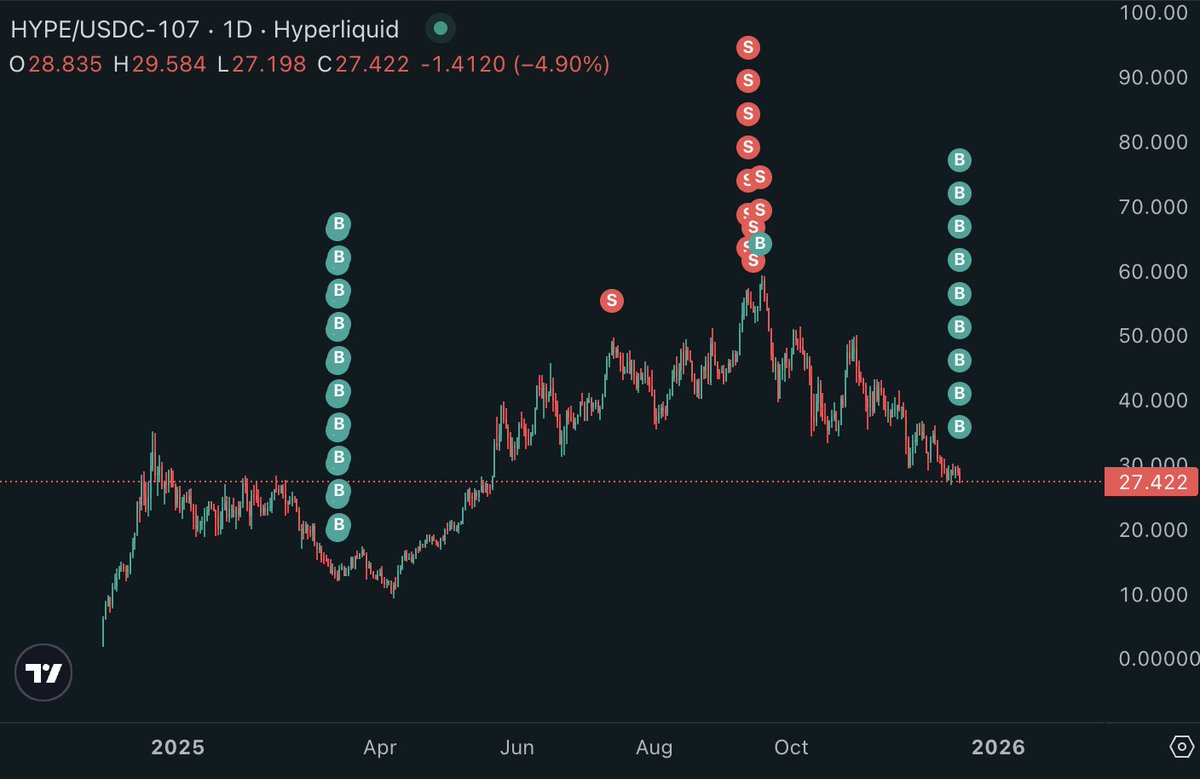Click the change value −1.4120 (−4.90%)
The height and width of the screenshot is (779, 1200).
514,65
